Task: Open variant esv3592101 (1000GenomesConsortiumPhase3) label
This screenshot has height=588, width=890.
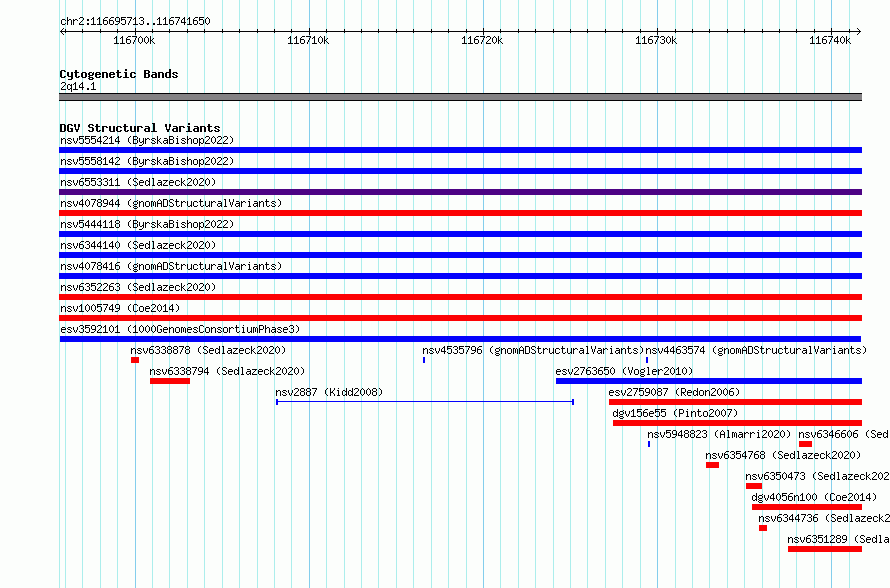Action: click(180, 329)
